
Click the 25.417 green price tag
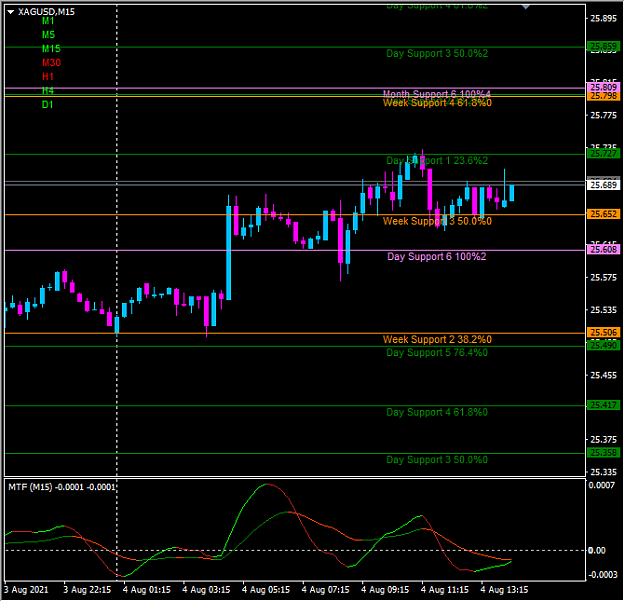tap(603, 405)
